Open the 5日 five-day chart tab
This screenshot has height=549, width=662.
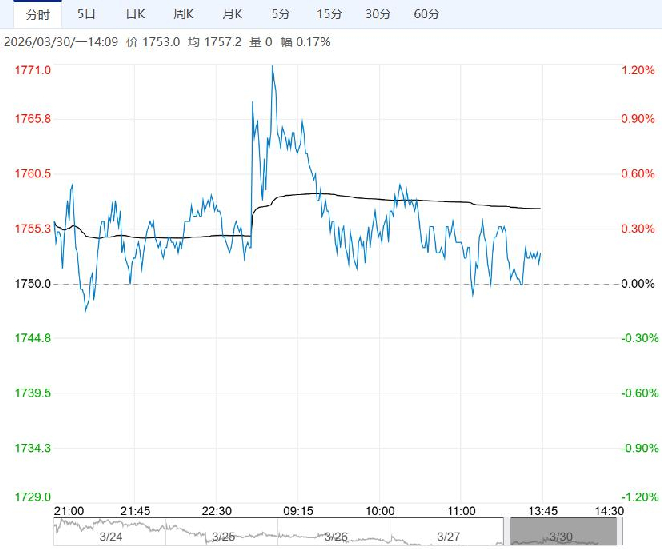pyautogui.click(x=87, y=14)
